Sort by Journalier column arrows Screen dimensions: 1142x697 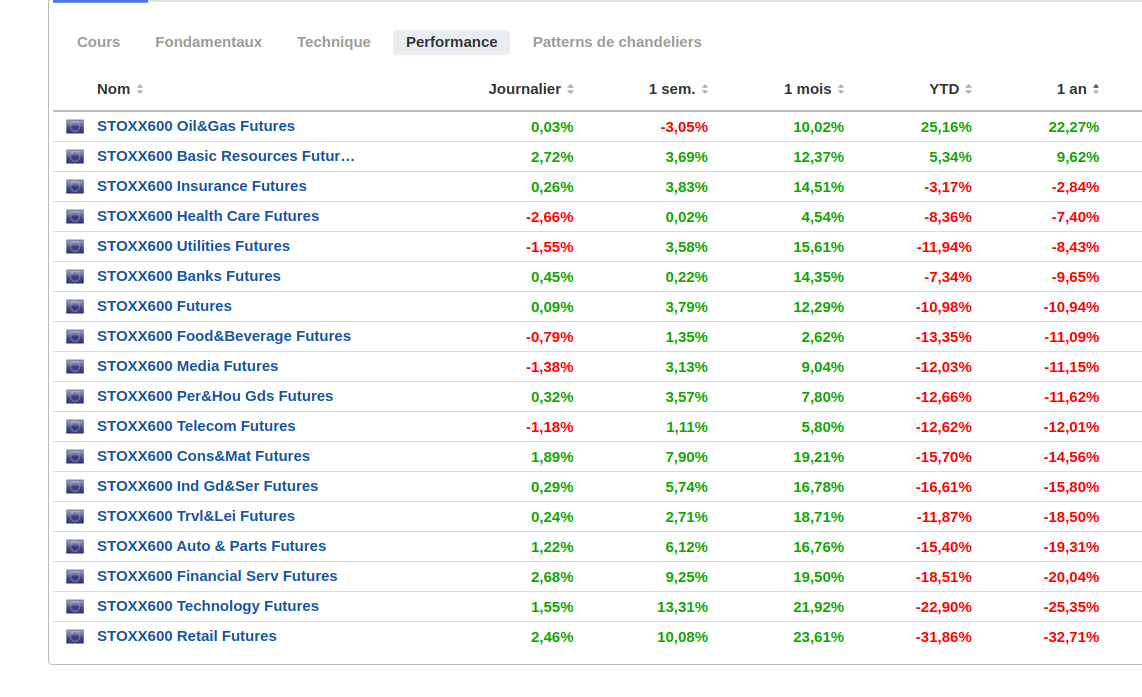pos(570,89)
